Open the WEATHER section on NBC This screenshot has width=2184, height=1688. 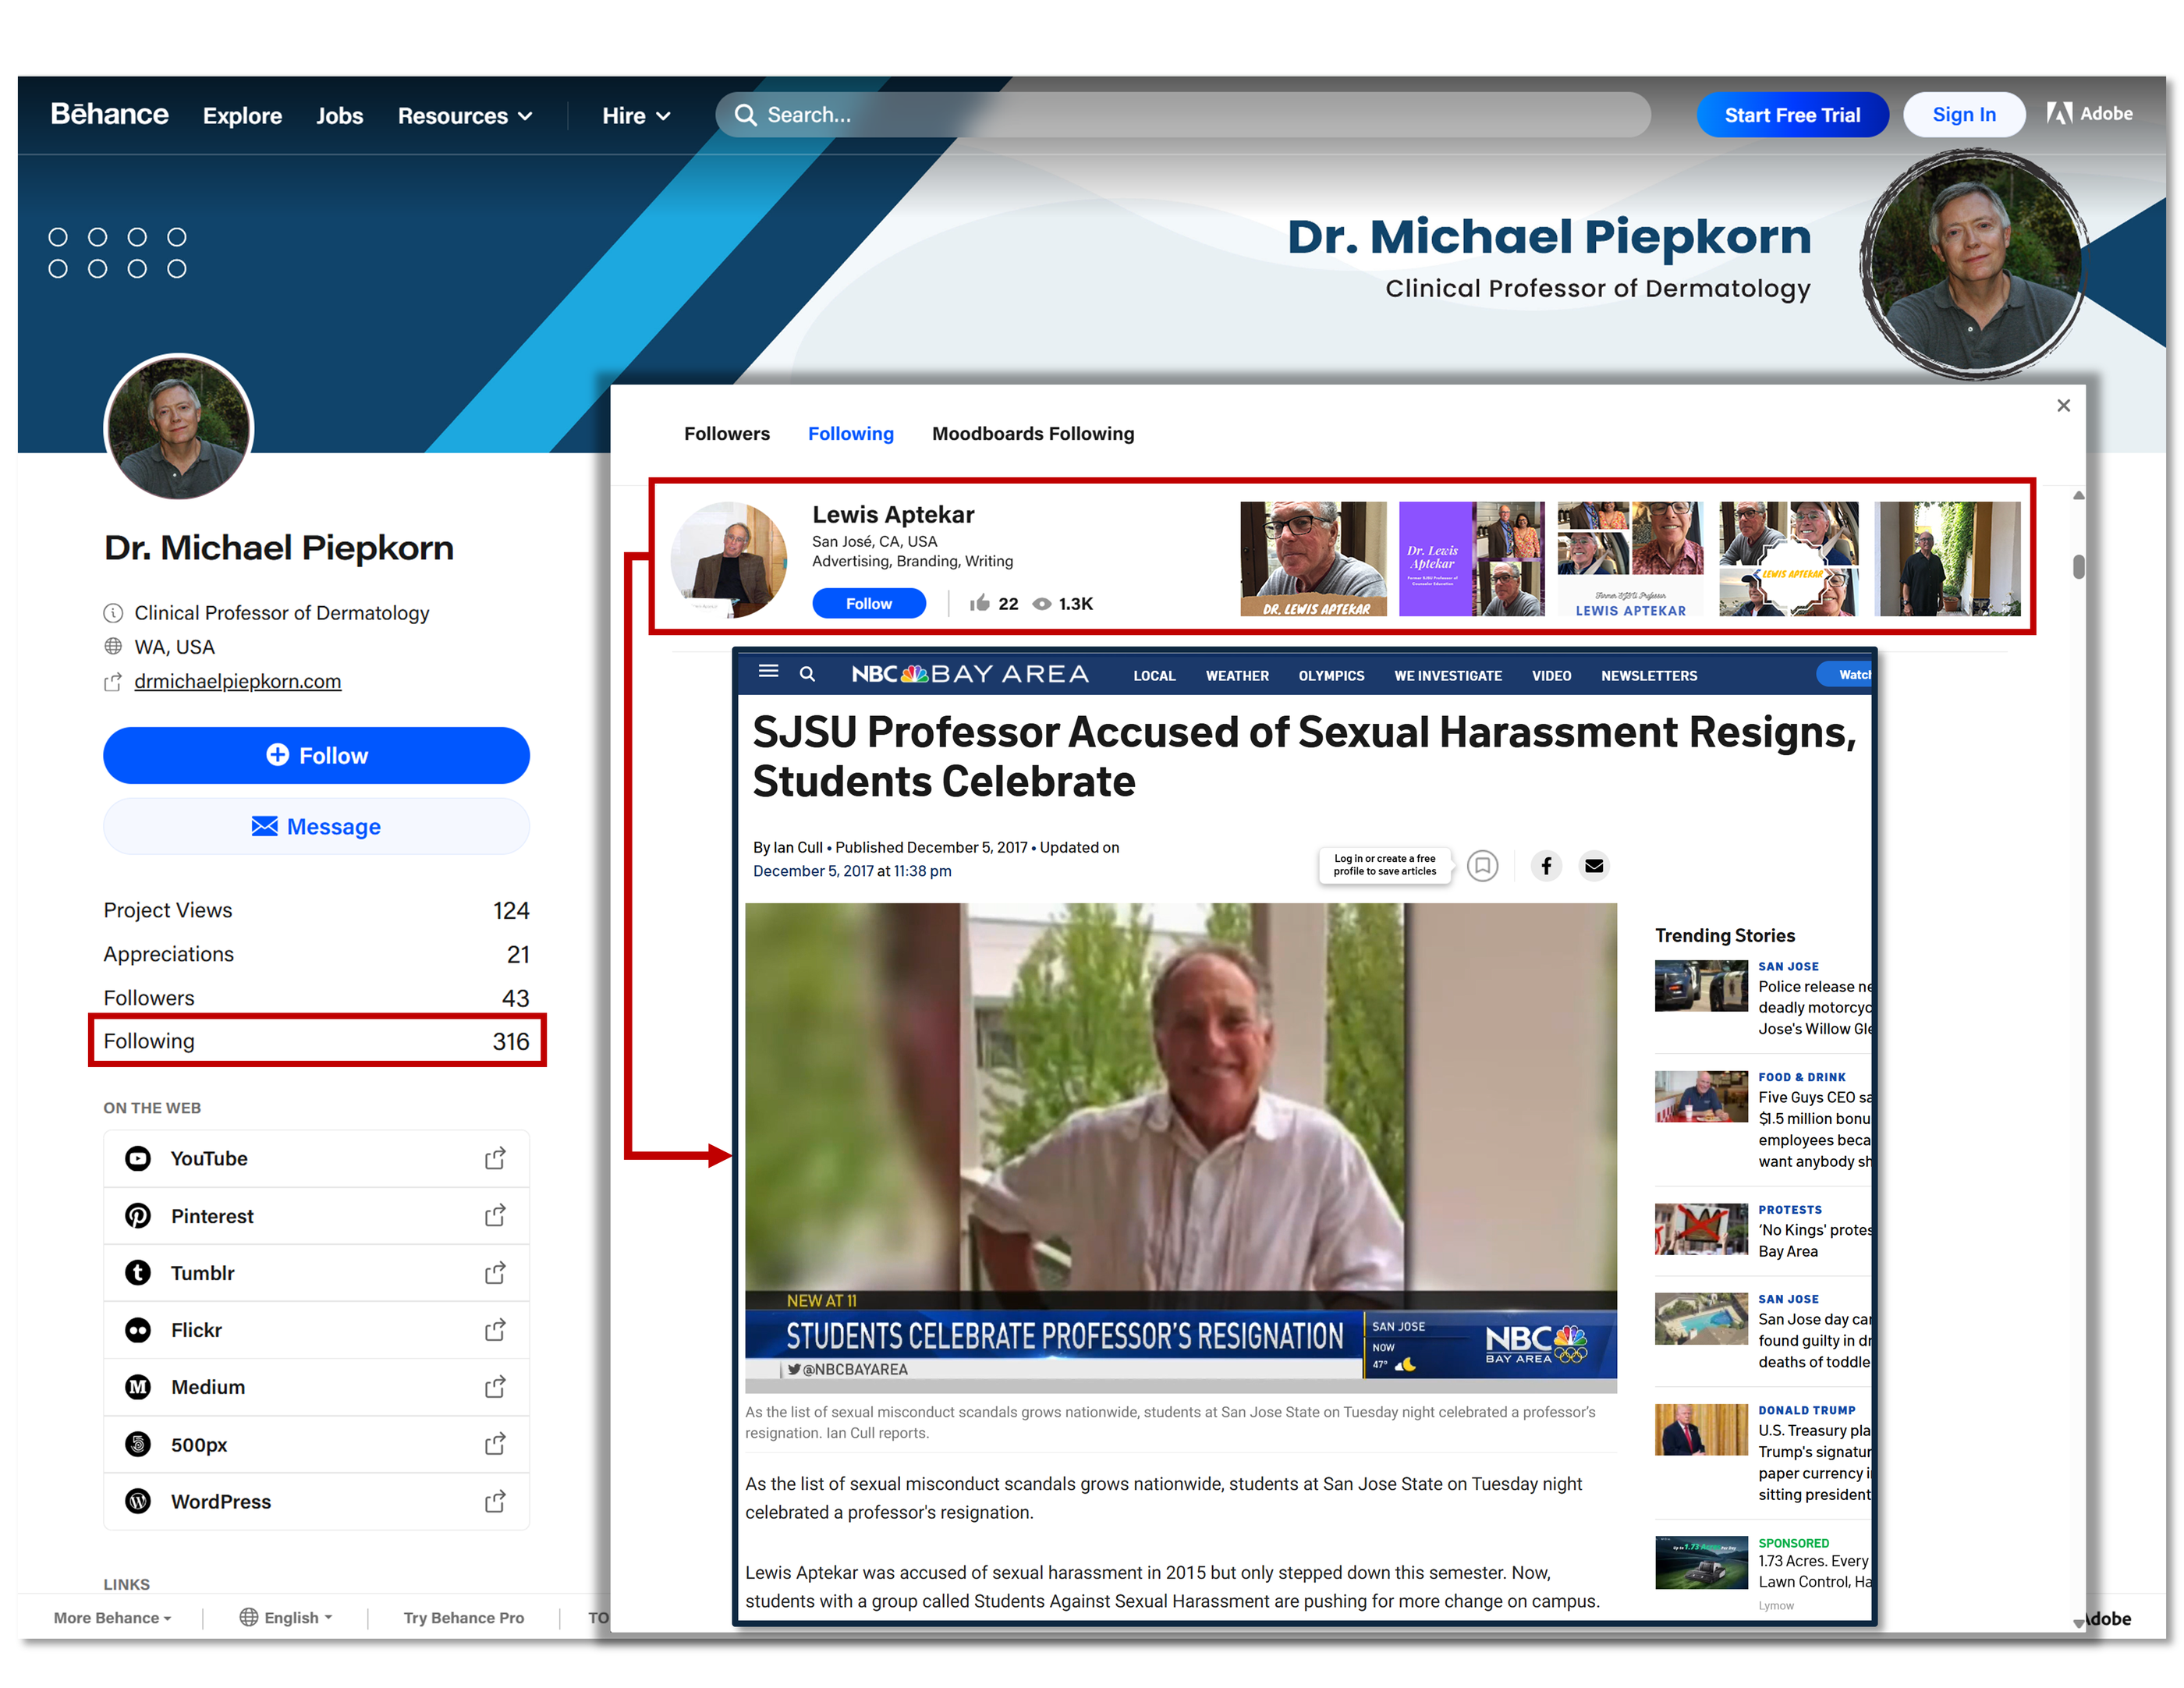pos(1237,676)
